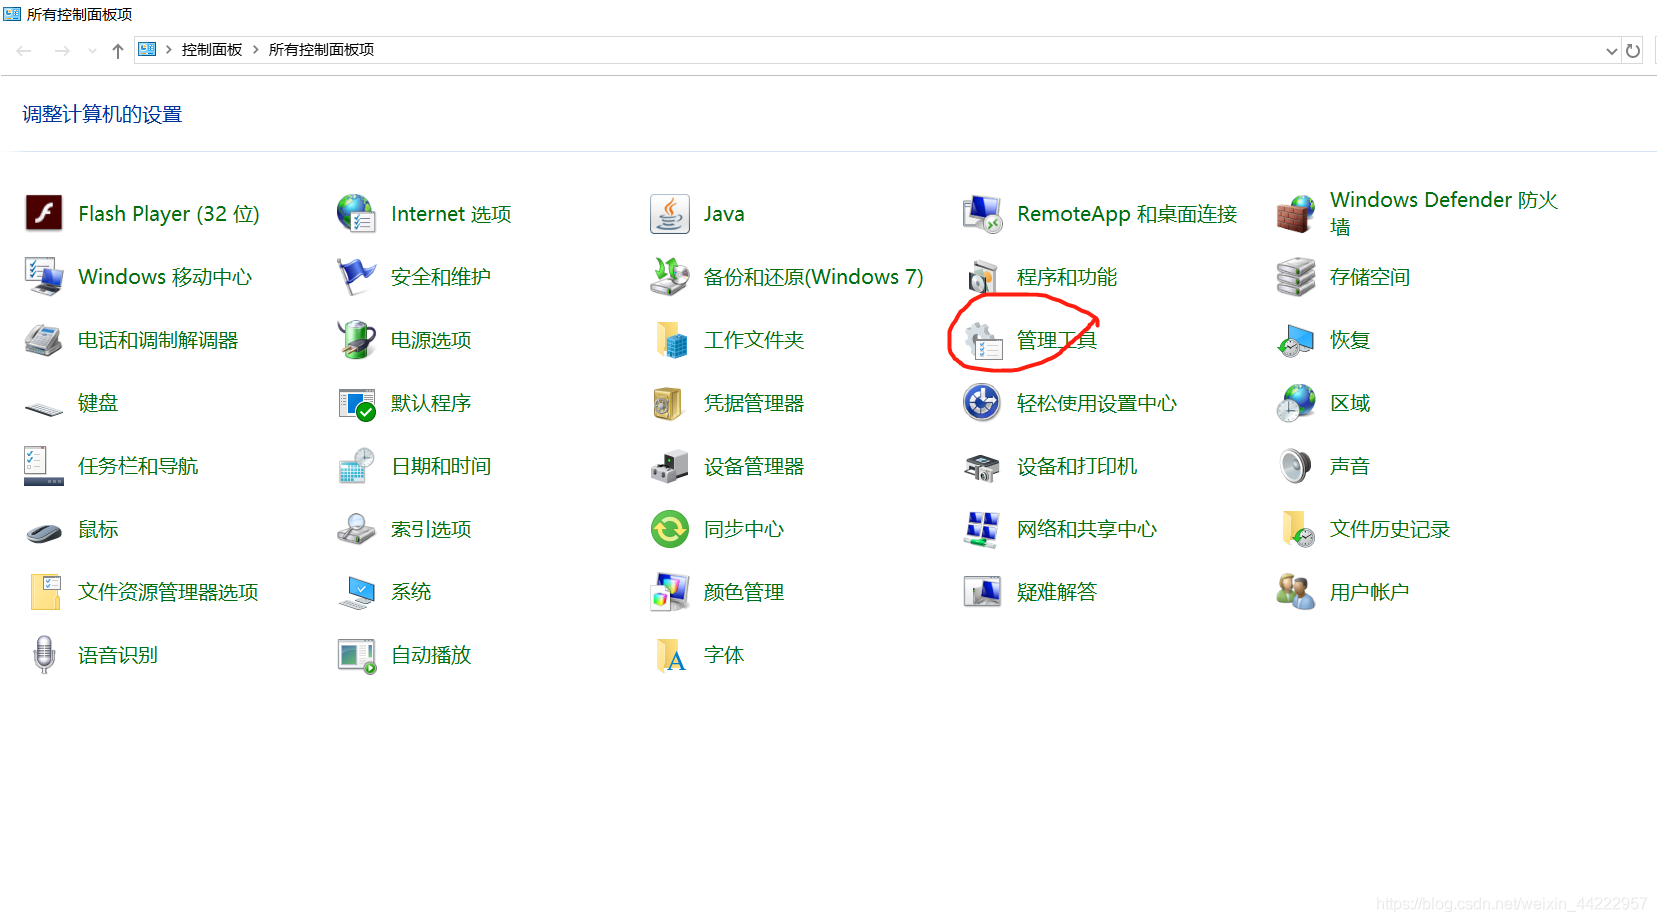Click the 同步中心 green sync icon
Image resolution: width=1657 pixels, height=922 pixels.
(x=669, y=529)
